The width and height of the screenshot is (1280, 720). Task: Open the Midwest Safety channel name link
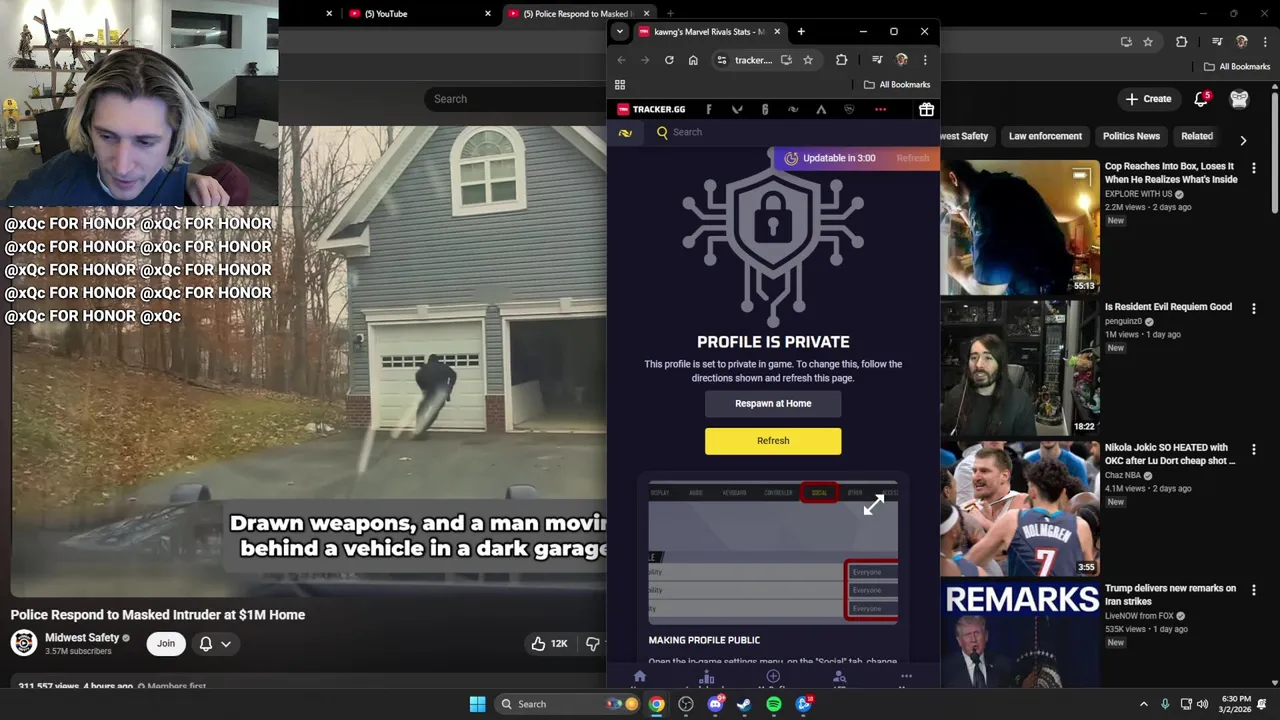pos(82,638)
